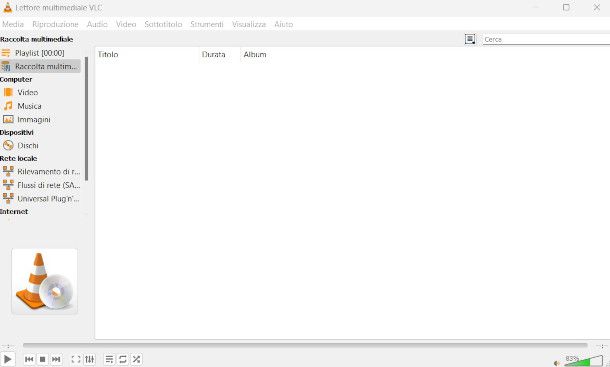This screenshot has width=610, height=367.
Task: Open the Audio menu
Action: [x=97, y=24]
